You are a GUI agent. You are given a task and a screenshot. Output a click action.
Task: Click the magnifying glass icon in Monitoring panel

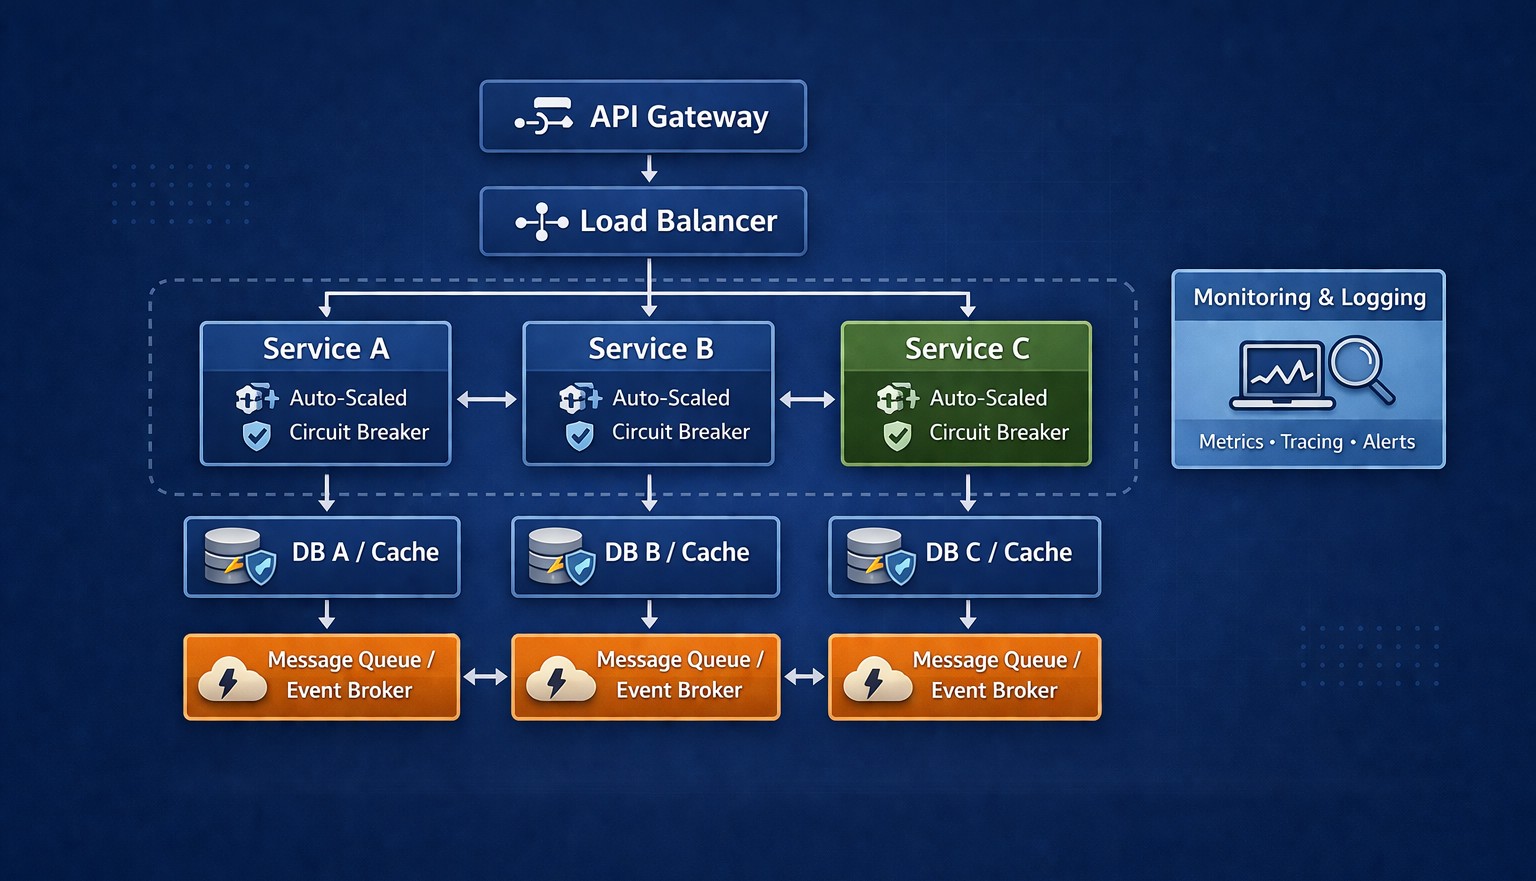click(1363, 370)
